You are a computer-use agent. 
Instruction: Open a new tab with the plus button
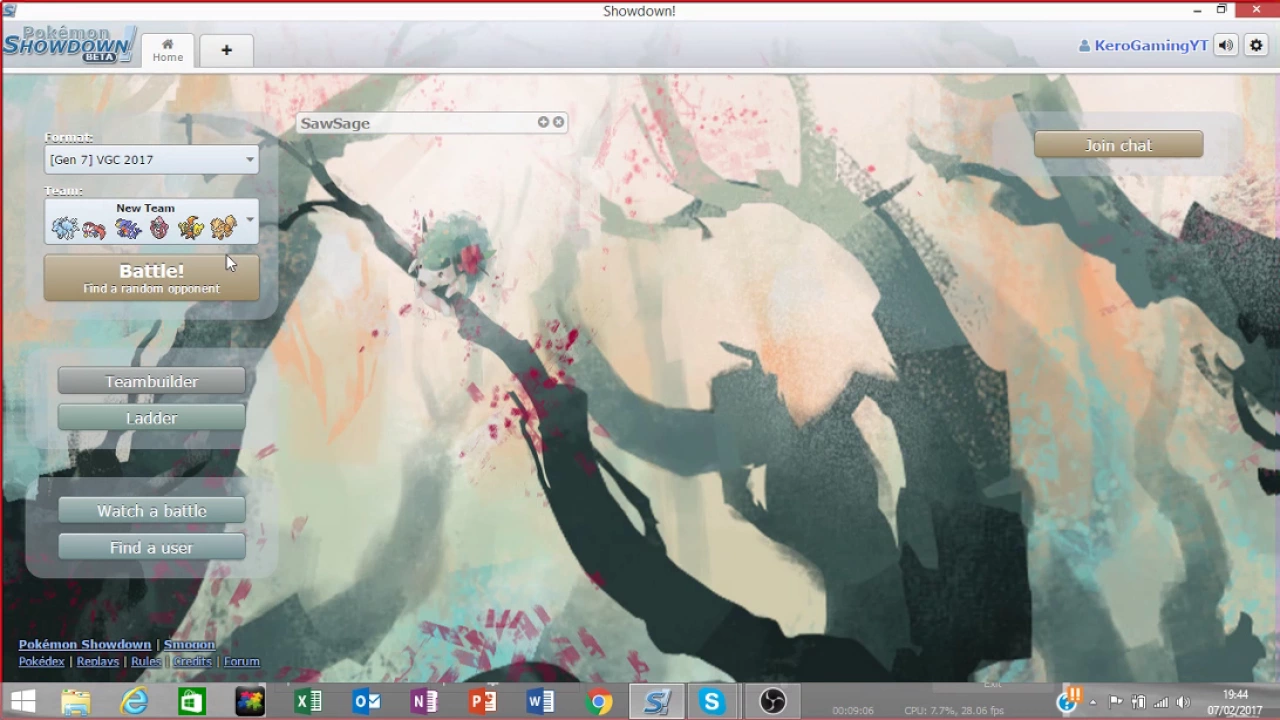pyautogui.click(x=226, y=50)
